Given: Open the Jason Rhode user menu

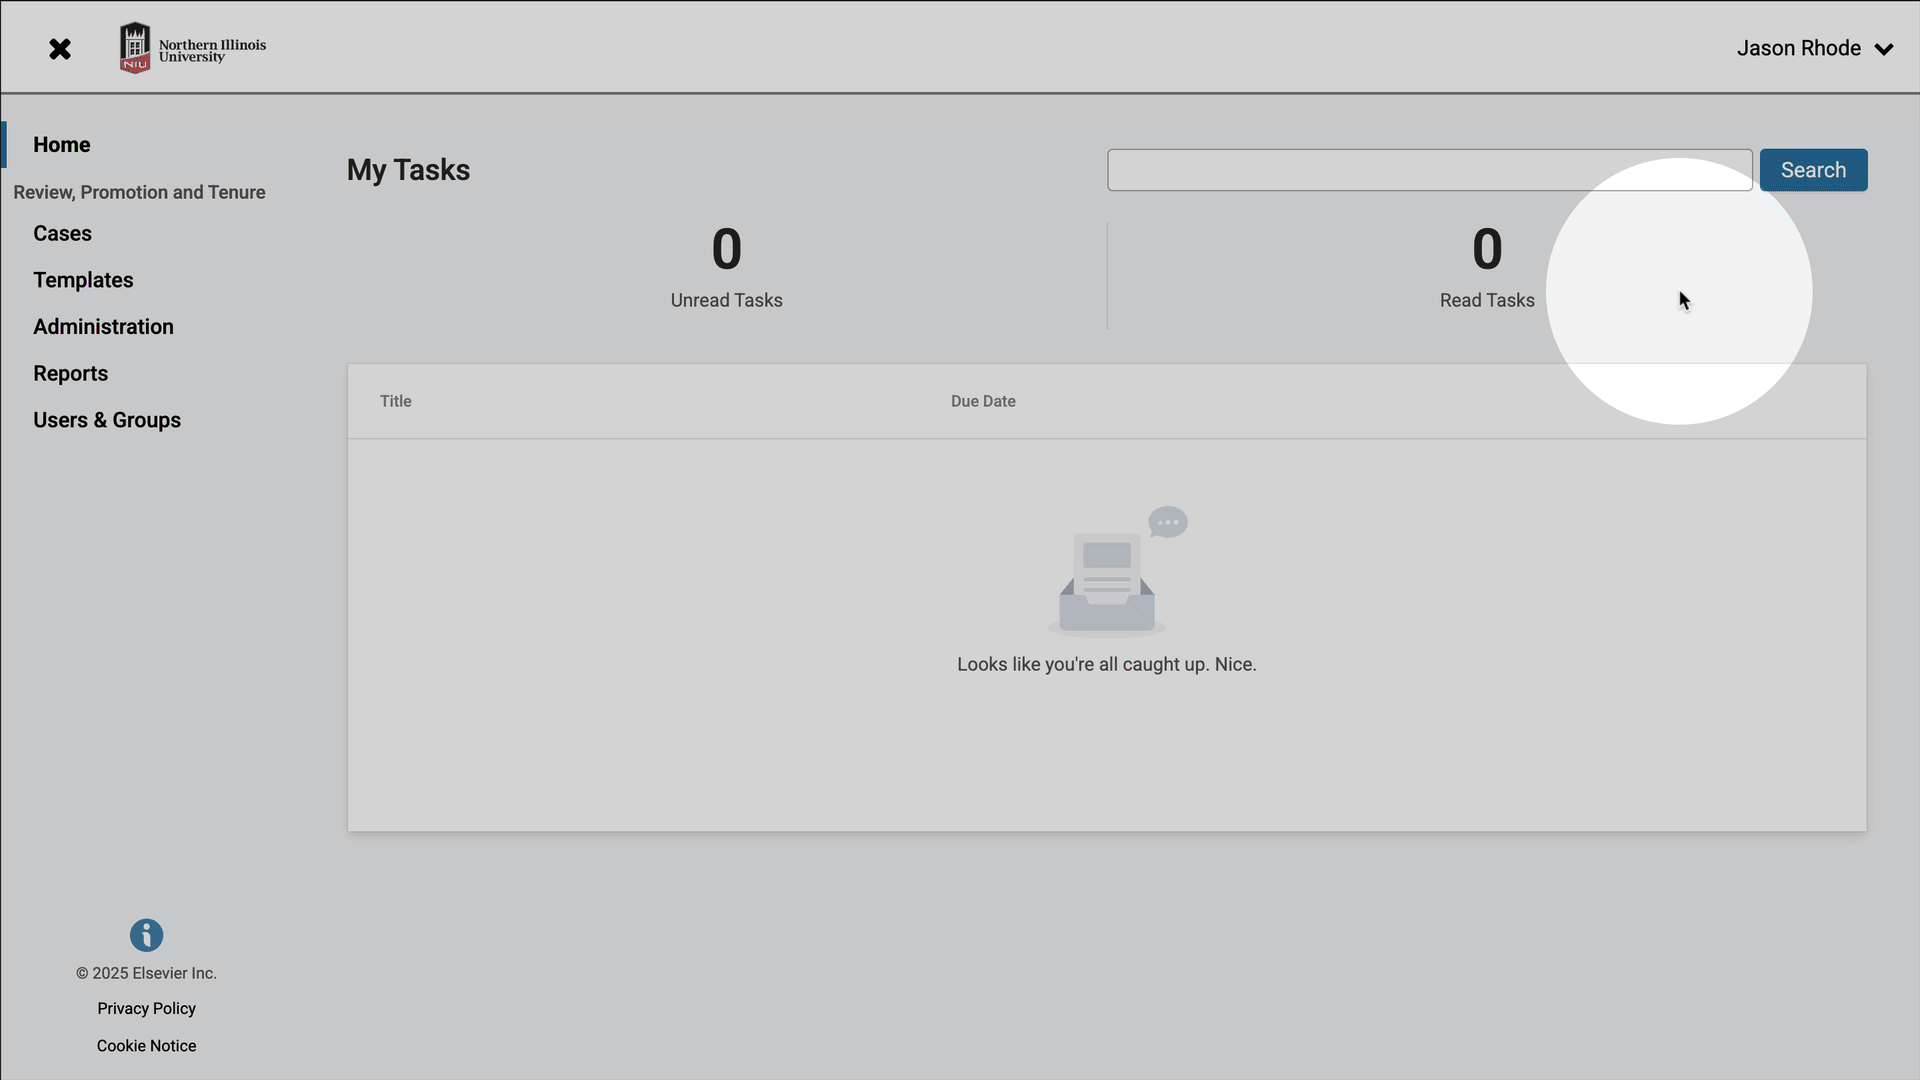Looking at the screenshot, I should 1798,48.
